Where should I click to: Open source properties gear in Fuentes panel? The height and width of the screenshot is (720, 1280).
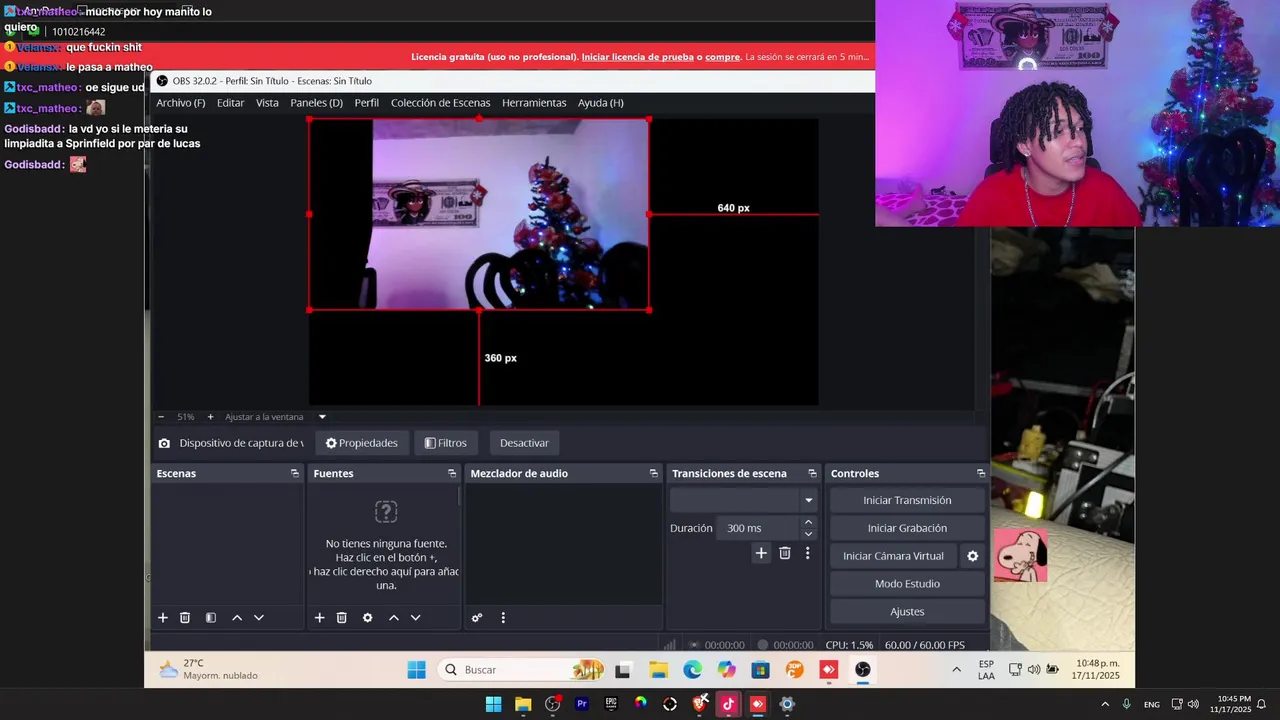(368, 618)
